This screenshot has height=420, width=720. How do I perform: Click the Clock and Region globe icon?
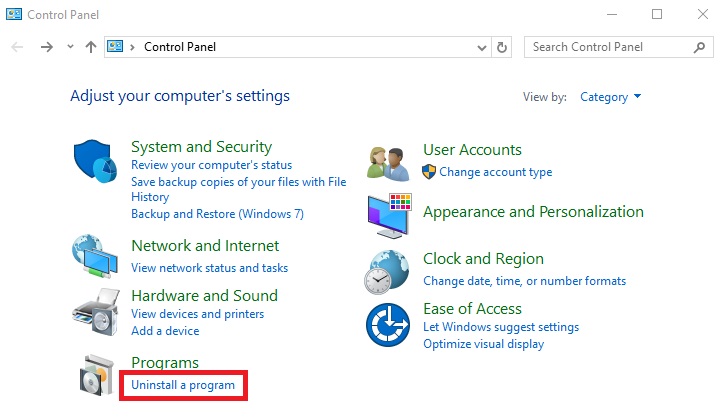click(388, 269)
